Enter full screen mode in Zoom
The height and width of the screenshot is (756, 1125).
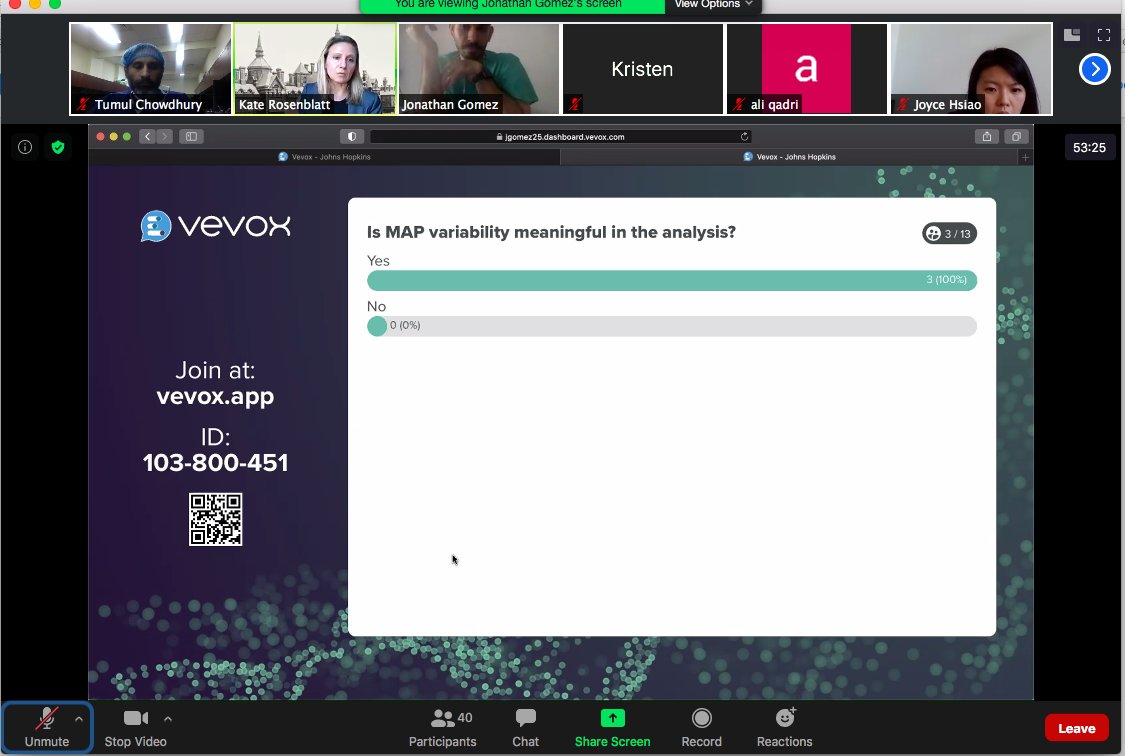(1104, 34)
